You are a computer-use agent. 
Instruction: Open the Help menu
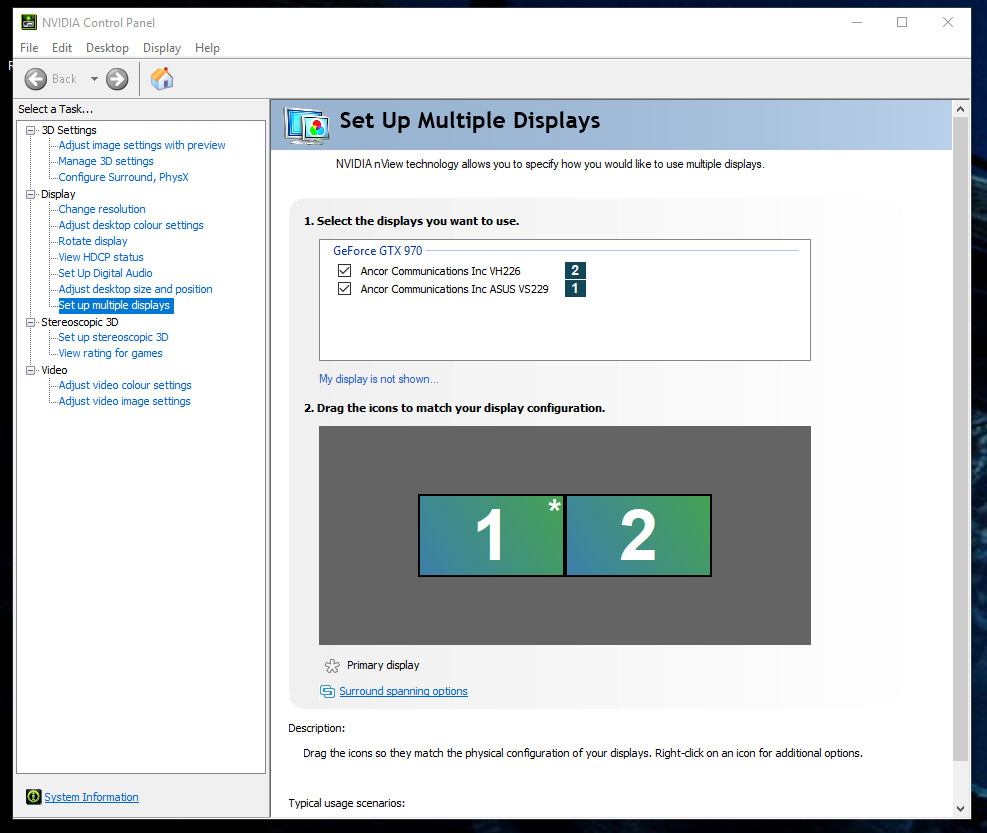[x=207, y=48]
